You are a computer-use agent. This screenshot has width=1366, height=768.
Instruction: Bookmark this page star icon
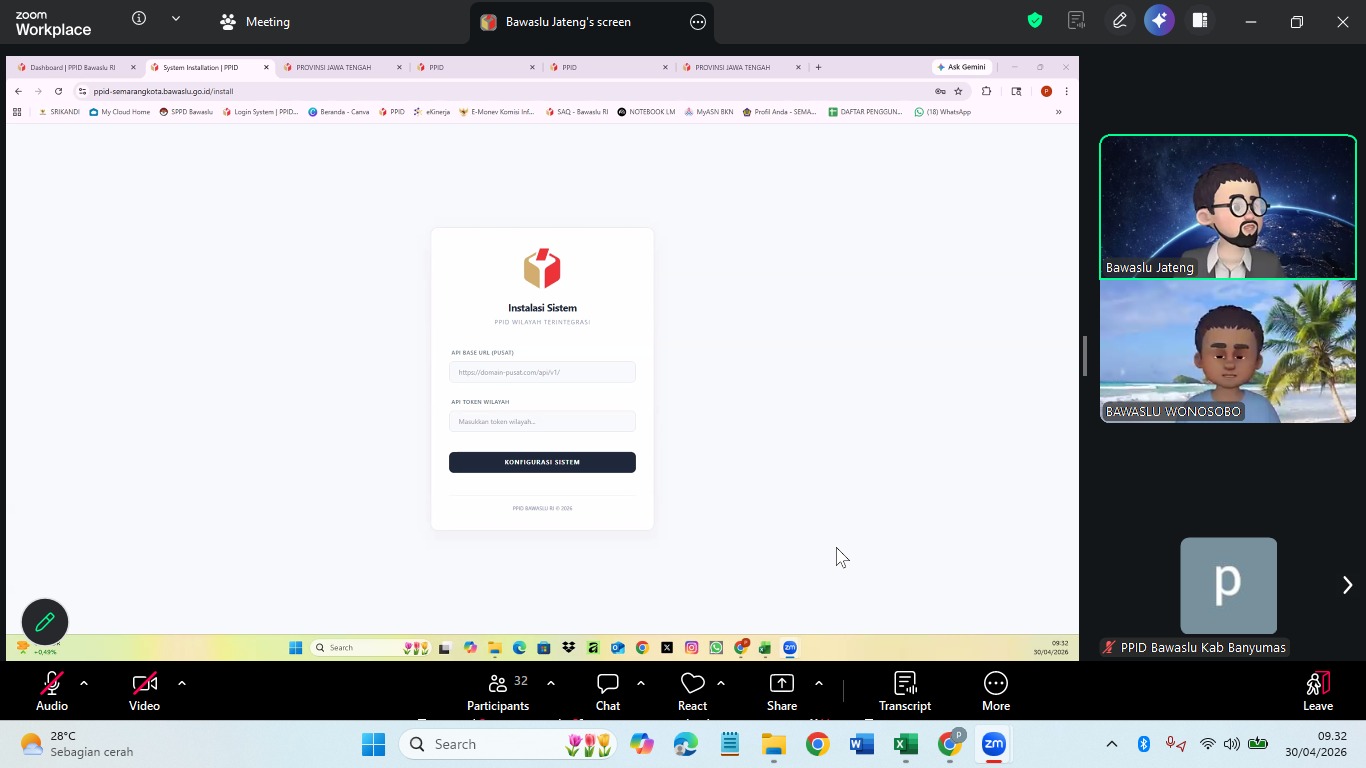[958, 91]
